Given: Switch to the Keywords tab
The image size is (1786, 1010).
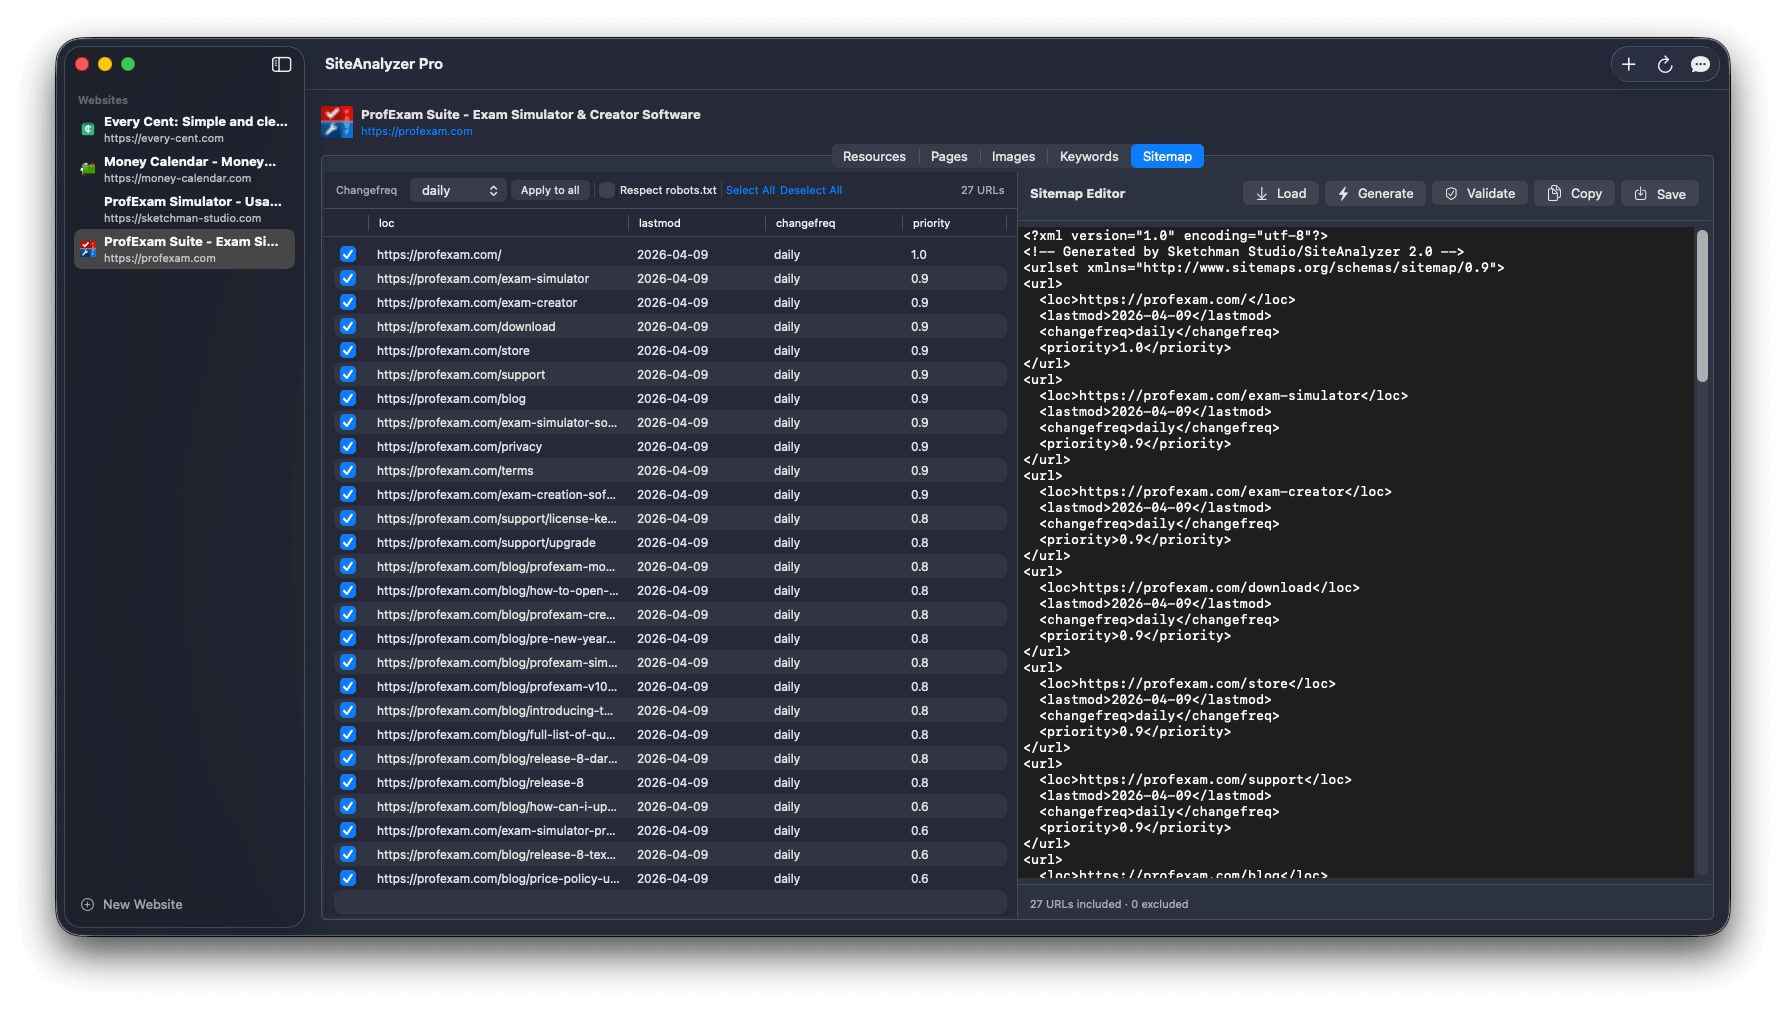Looking at the screenshot, I should coord(1088,156).
